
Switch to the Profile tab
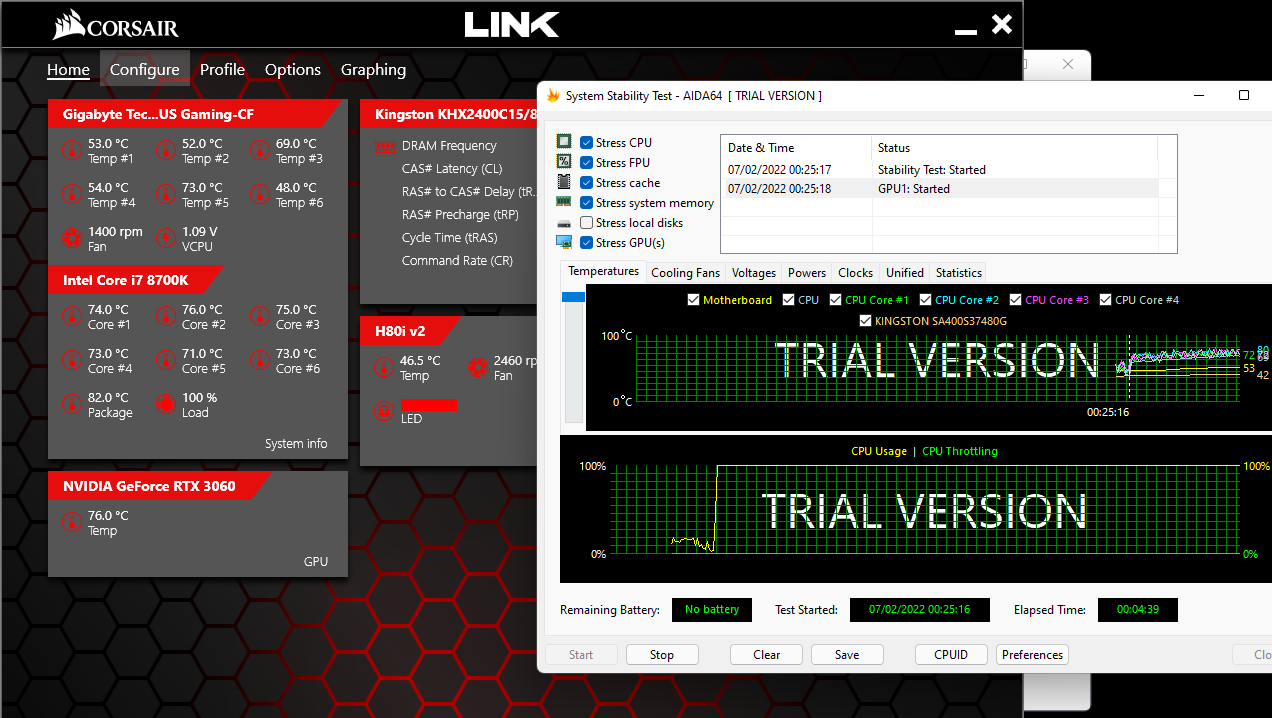click(x=222, y=70)
